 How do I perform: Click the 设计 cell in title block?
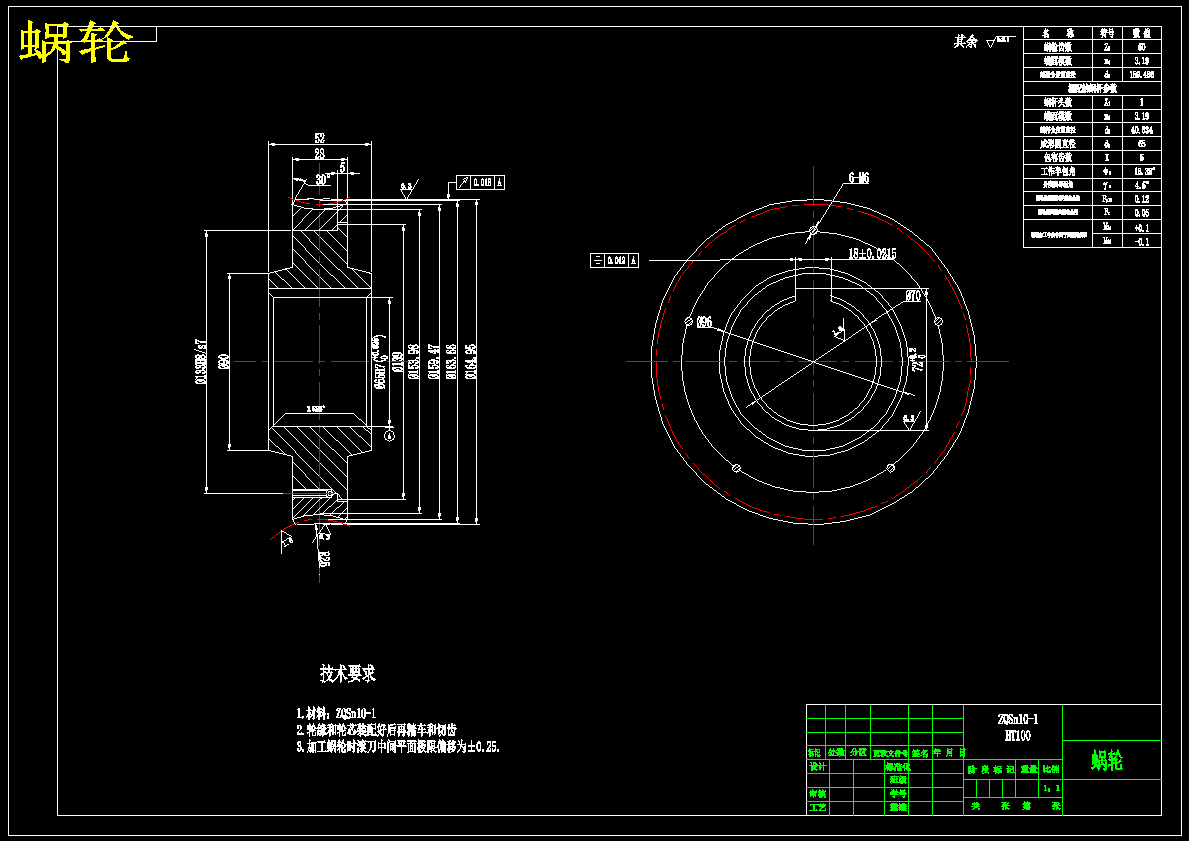(x=817, y=767)
